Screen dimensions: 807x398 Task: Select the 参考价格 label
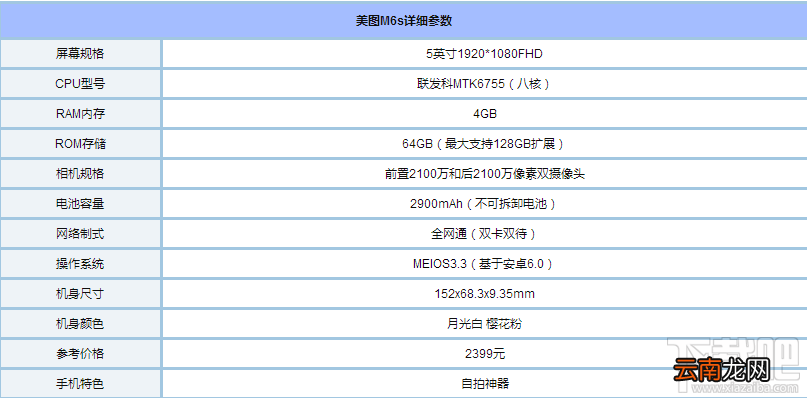coord(80,353)
